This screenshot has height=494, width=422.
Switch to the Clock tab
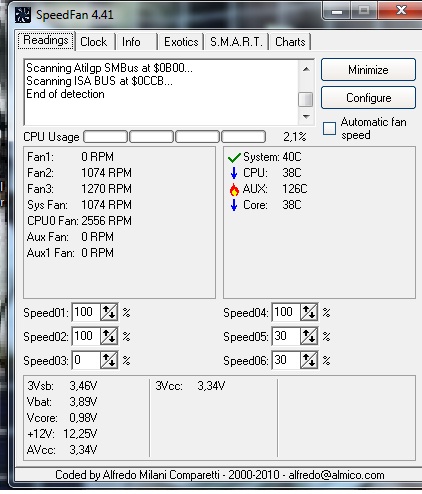pyautogui.click(x=95, y=42)
